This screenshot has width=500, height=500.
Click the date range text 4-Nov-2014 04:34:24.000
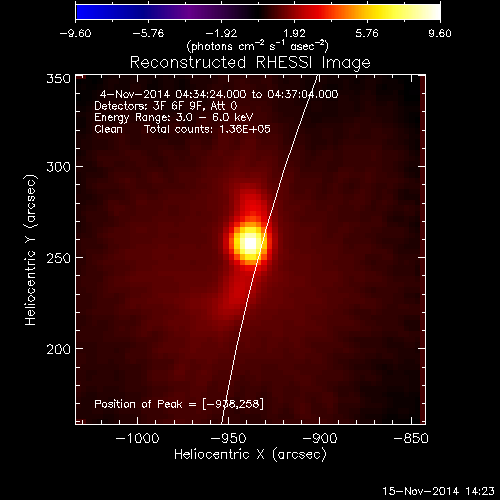coord(173,94)
